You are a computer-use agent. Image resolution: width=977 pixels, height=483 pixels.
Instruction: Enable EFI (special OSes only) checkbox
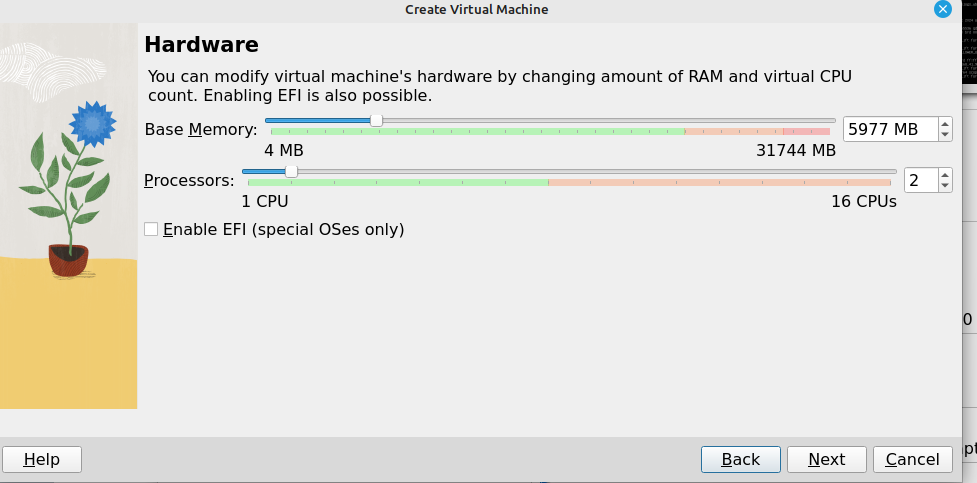tap(151, 229)
